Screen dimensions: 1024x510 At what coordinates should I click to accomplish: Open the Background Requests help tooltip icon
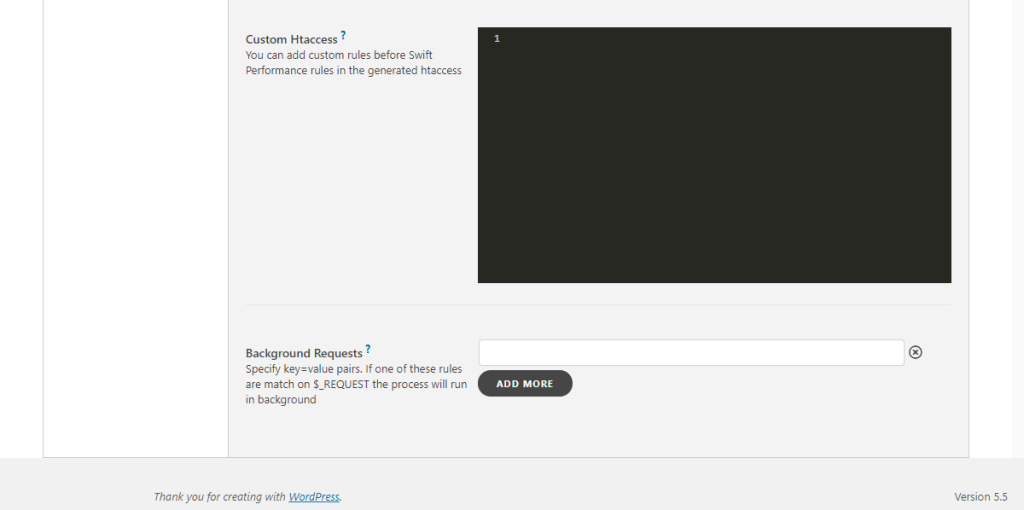(368, 349)
